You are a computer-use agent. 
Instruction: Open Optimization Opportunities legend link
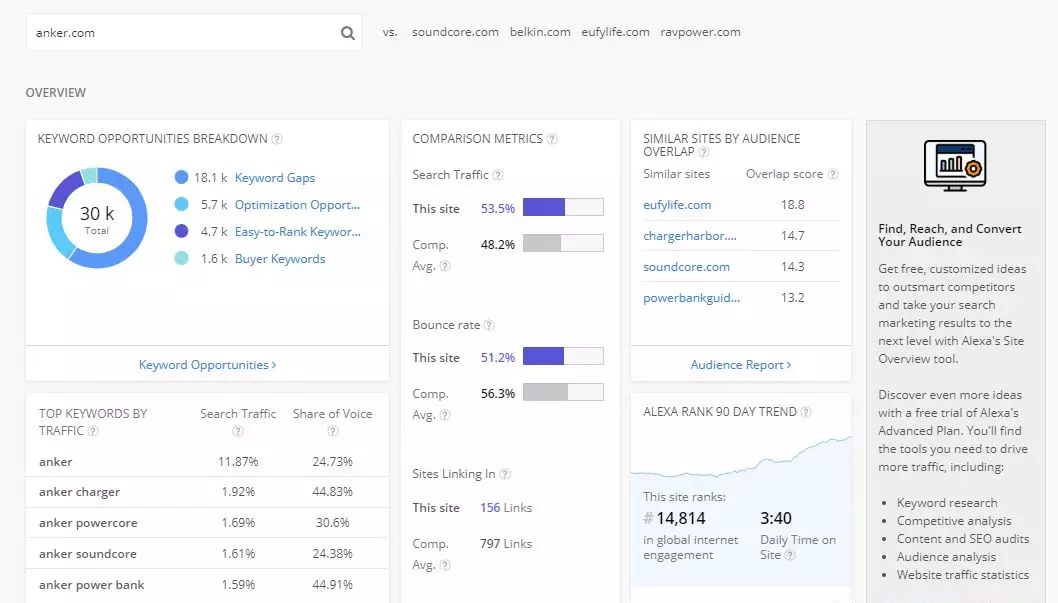(x=297, y=205)
